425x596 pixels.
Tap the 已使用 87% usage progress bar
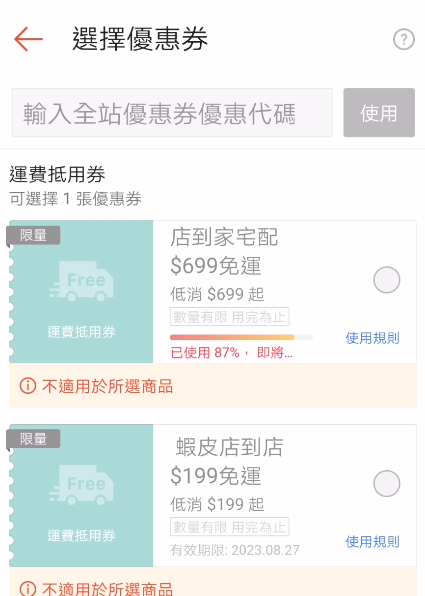pos(241,337)
